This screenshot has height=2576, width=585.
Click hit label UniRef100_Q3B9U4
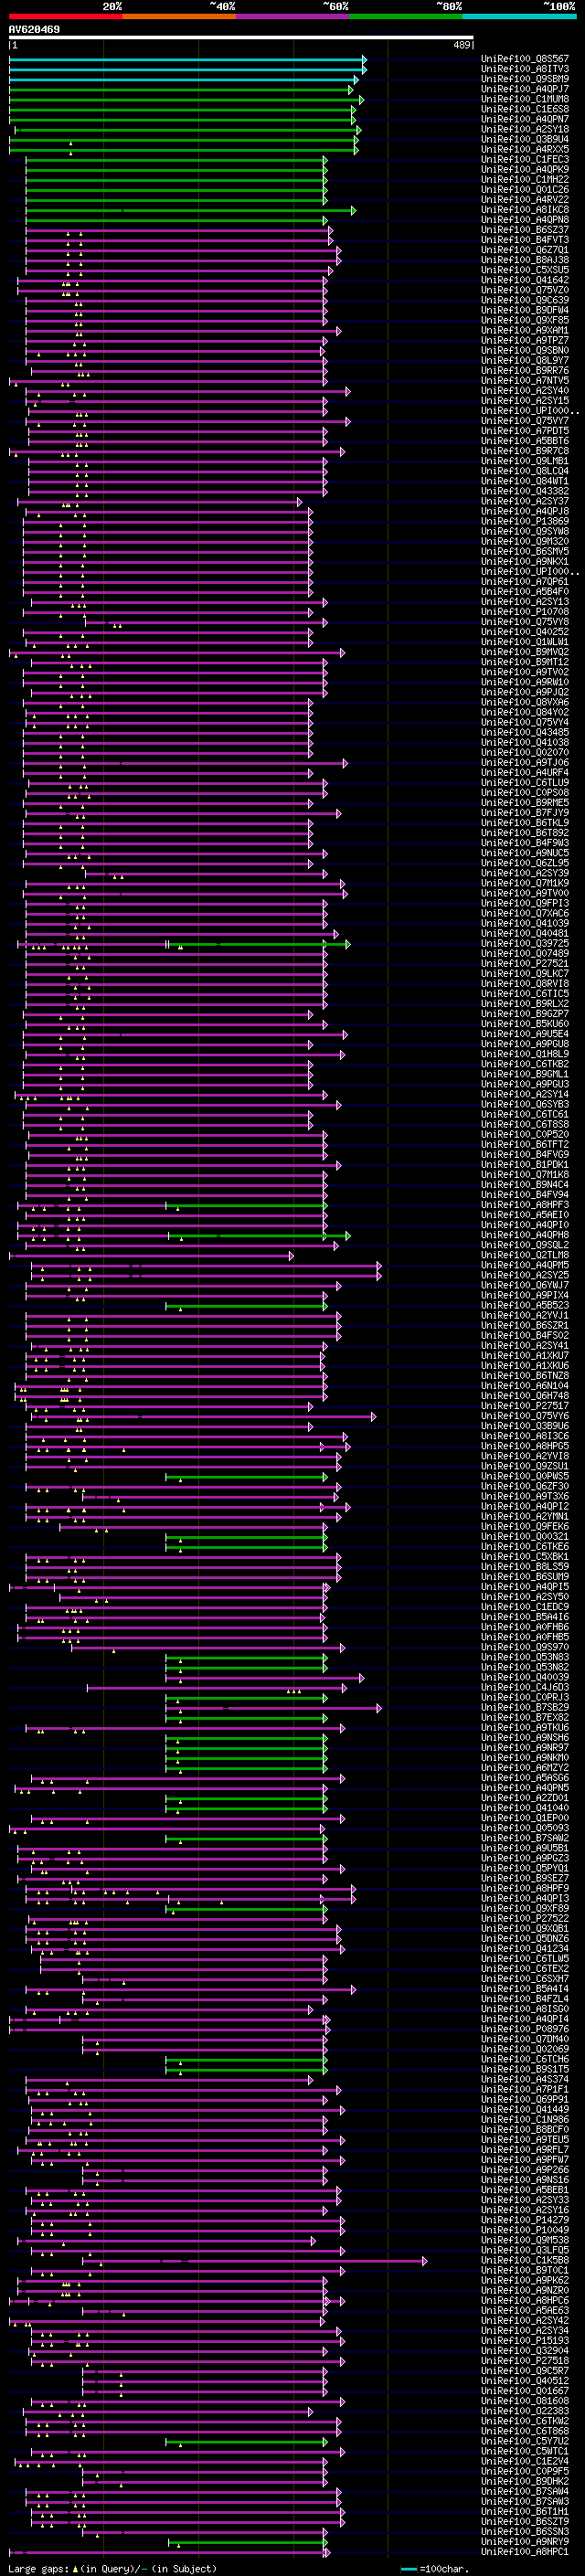tap(525, 139)
